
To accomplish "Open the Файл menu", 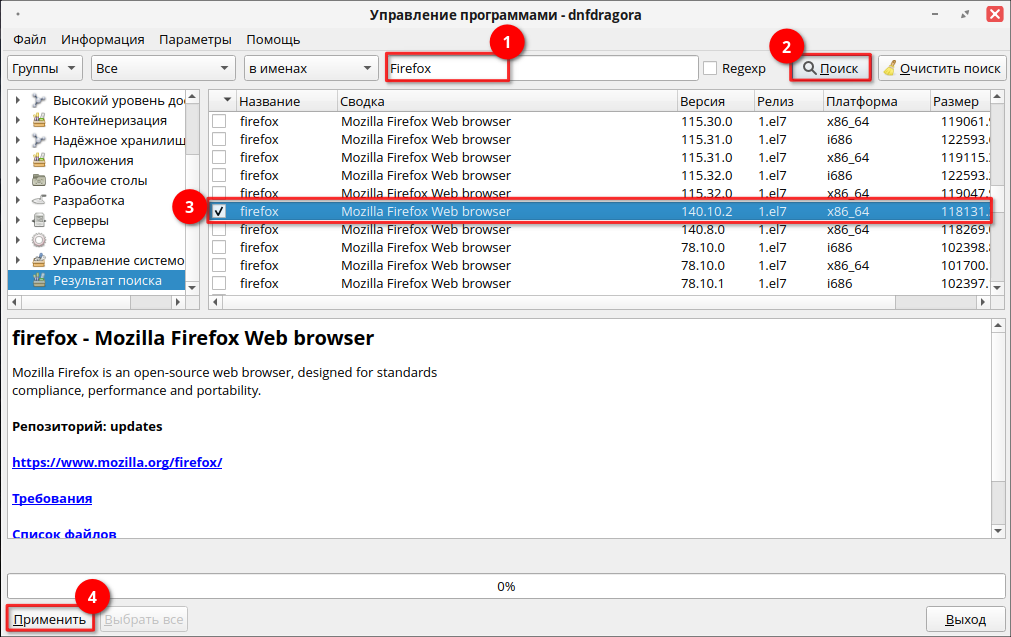I will (30, 39).
